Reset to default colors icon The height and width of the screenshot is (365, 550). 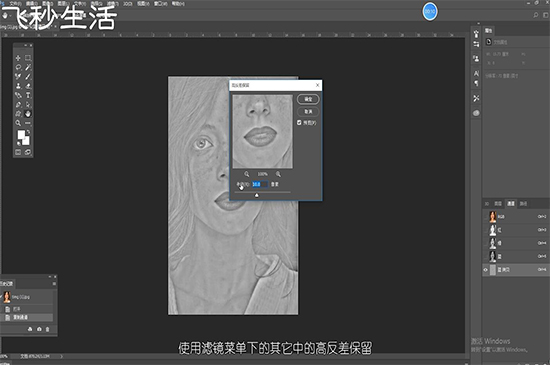(19, 143)
